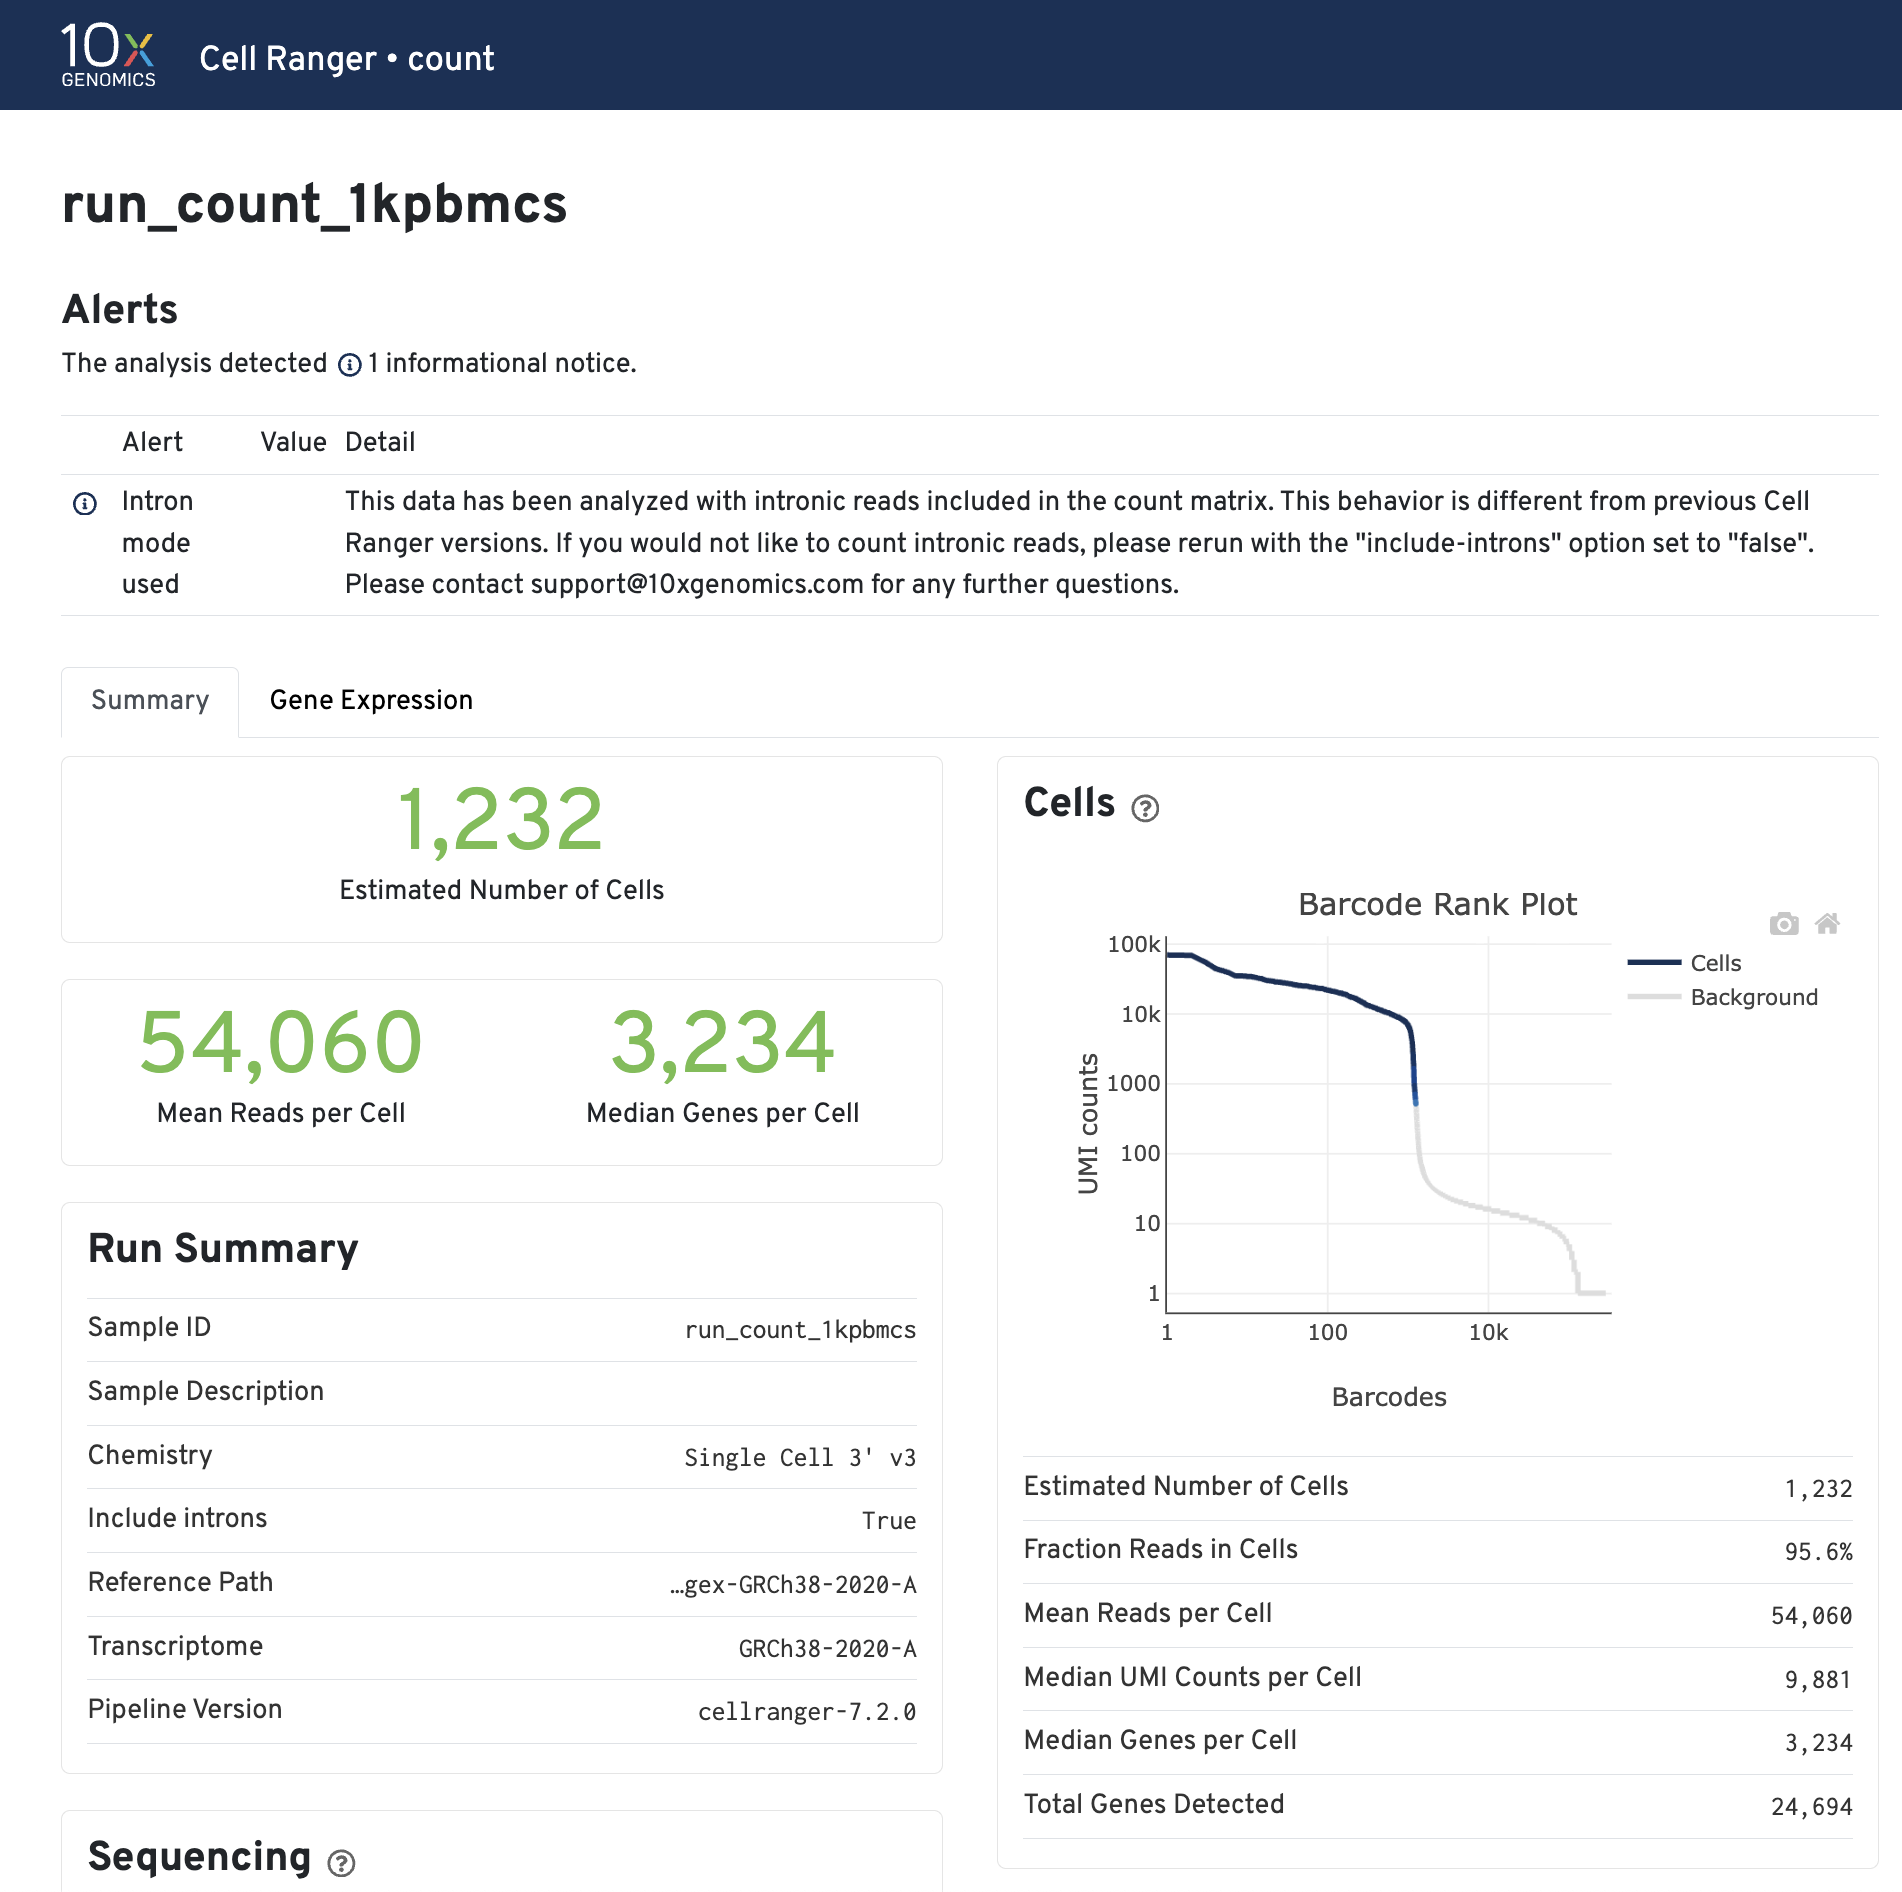Click the Barcode Rank Plot title
This screenshot has width=1902, height=1892.
[x=1436, y=904]
